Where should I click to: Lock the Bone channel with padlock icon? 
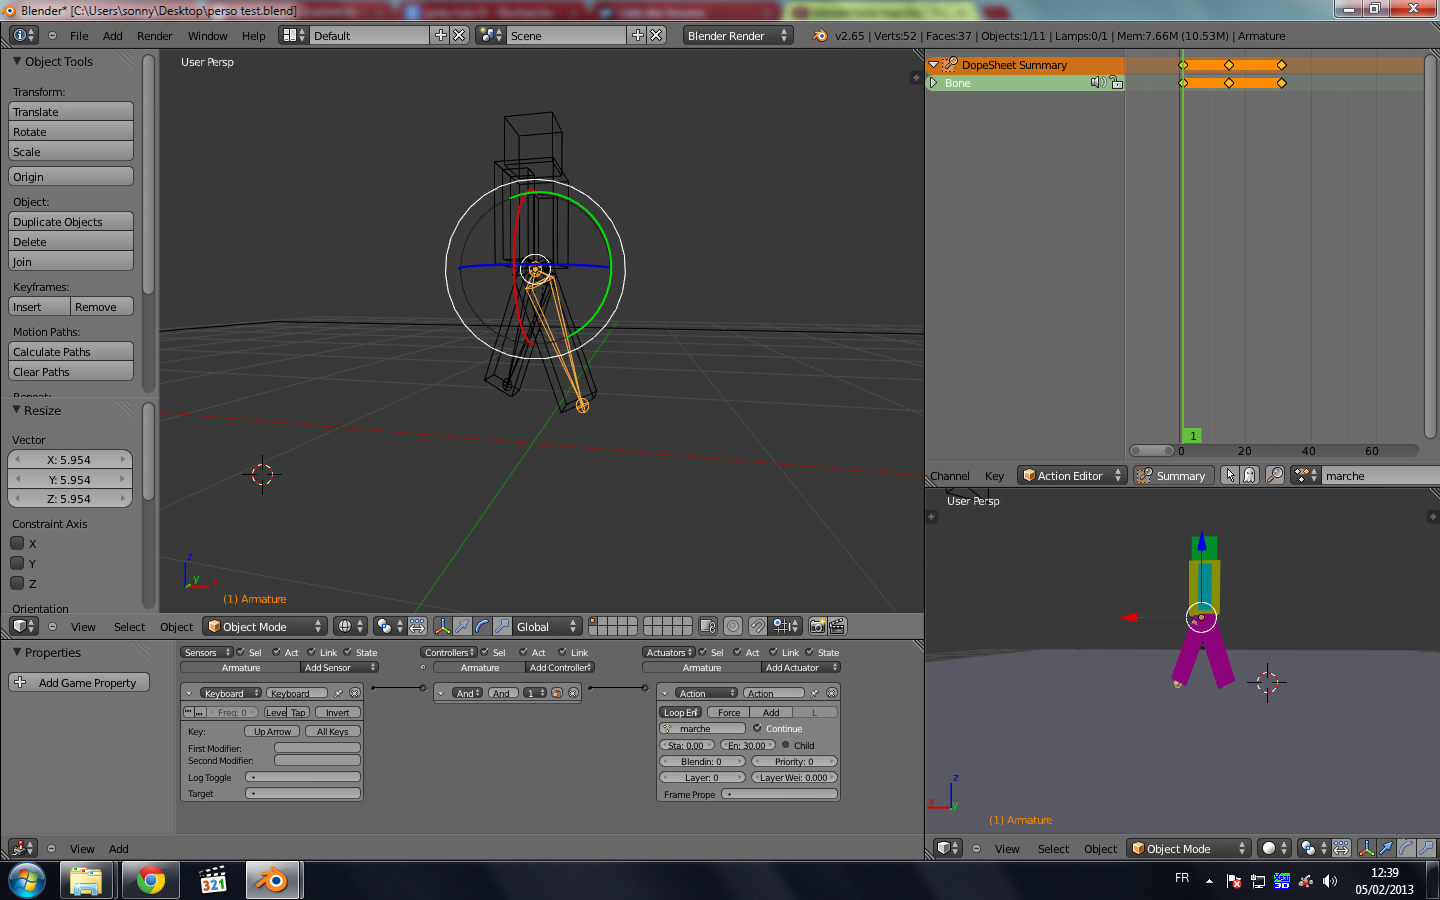pyautogui.click(x=1116, y=83)
